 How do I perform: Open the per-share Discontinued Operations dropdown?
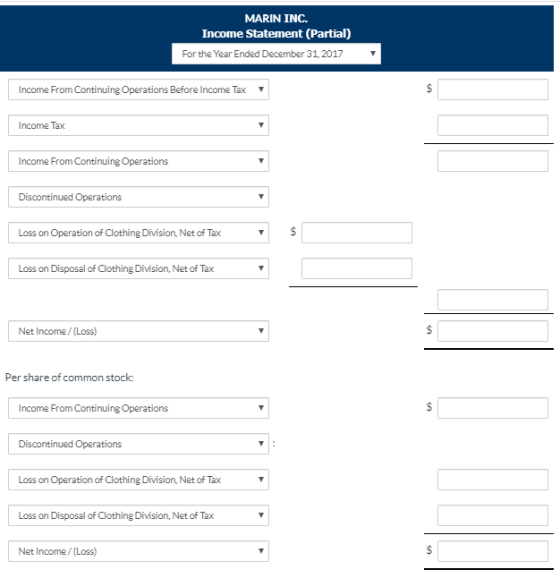pos(139,444)
